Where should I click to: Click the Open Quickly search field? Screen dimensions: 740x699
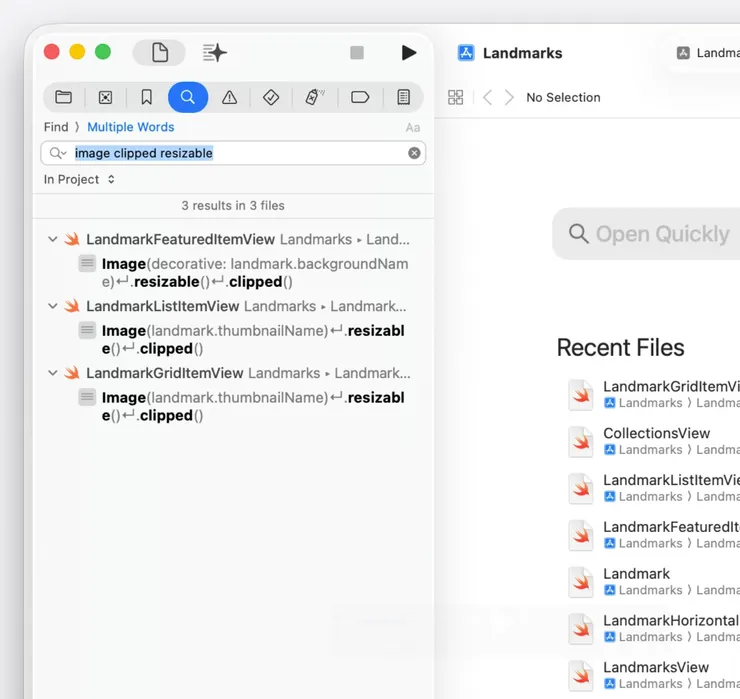point(647,234)
